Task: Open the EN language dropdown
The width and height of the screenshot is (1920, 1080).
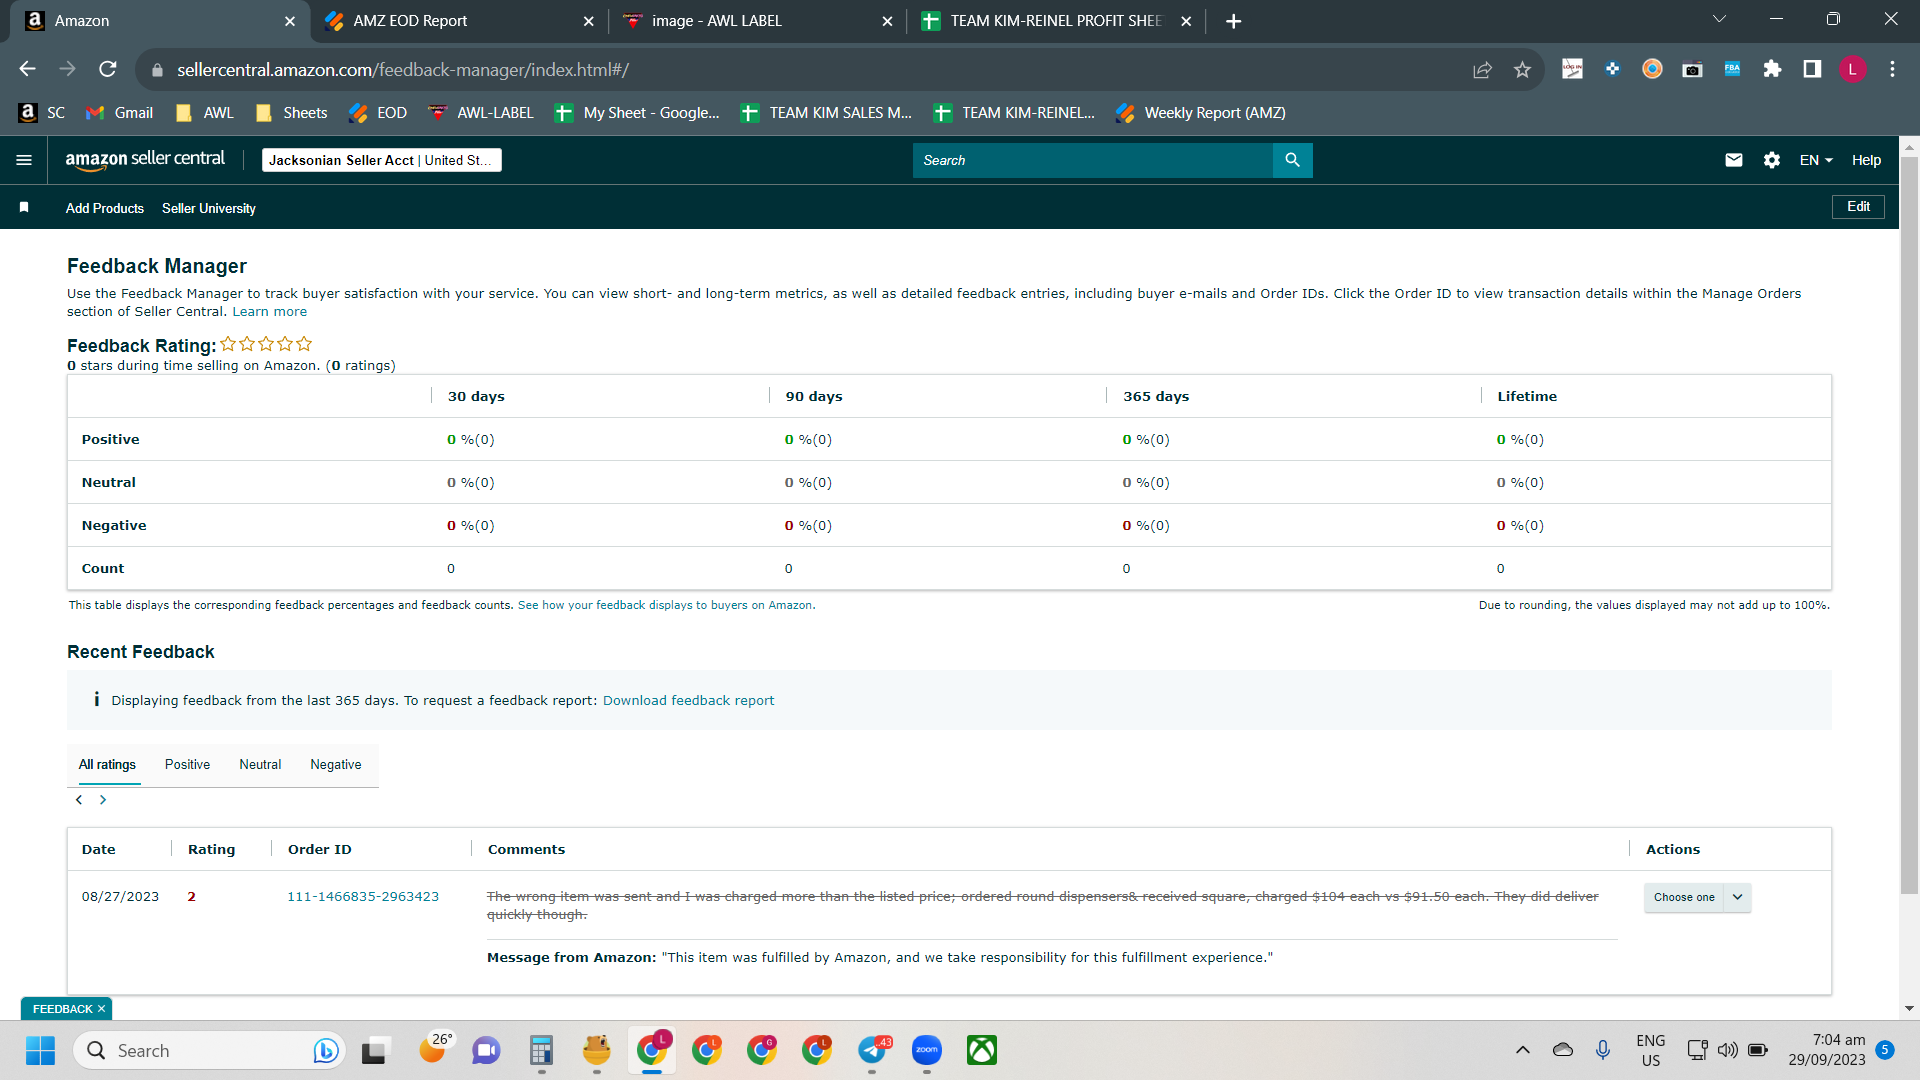Action: click(x=1816, y=160)
